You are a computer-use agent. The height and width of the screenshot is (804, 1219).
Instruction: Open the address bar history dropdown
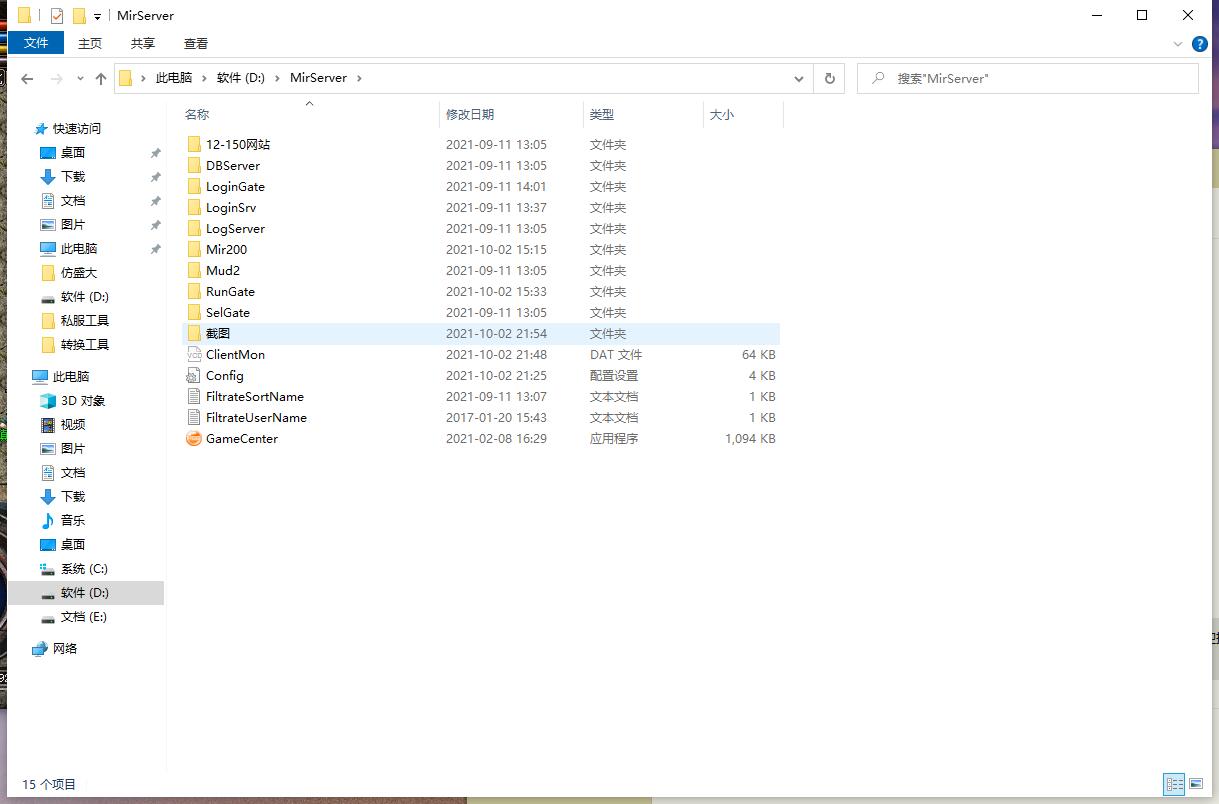798,78
